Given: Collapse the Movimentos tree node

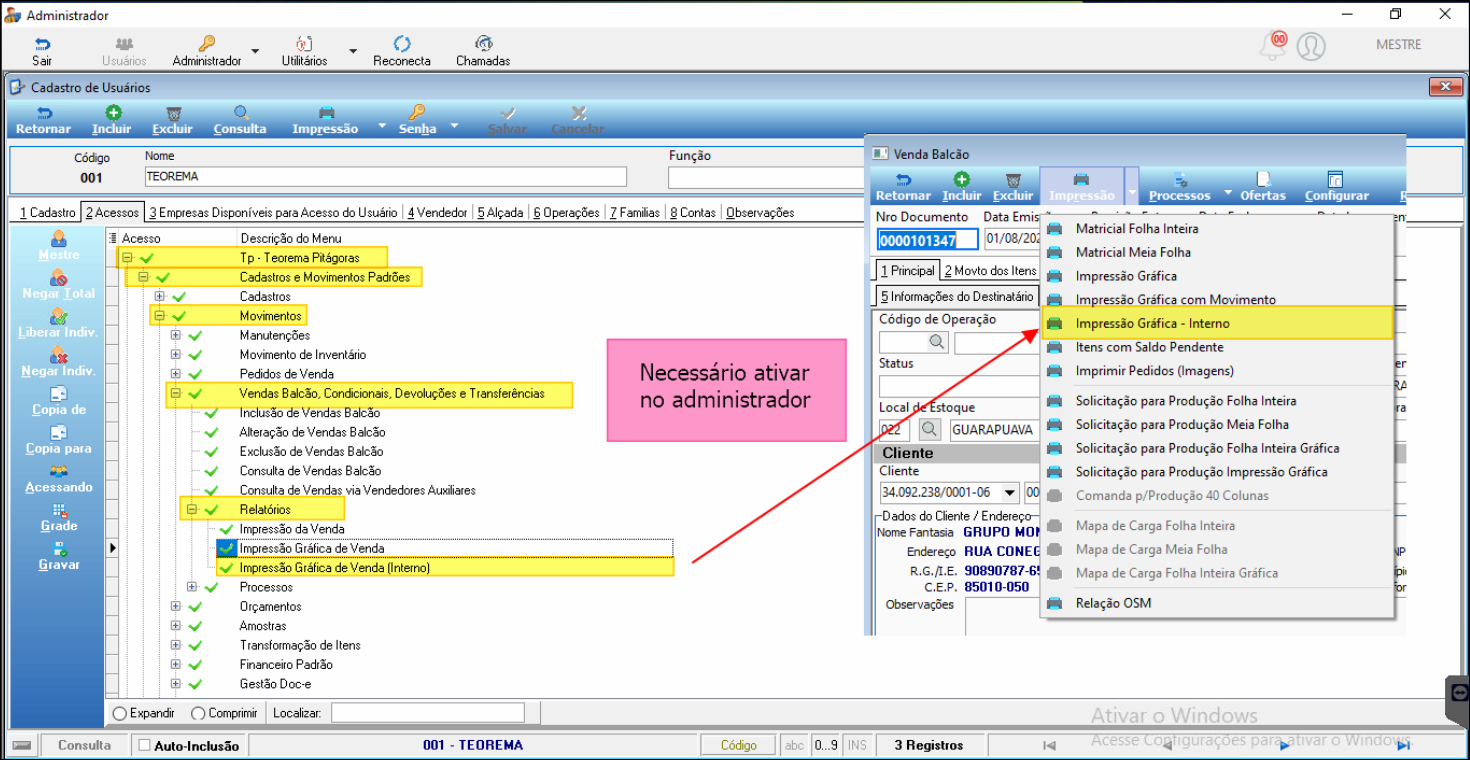Looking at the screenshot, I should coord(159,316).
